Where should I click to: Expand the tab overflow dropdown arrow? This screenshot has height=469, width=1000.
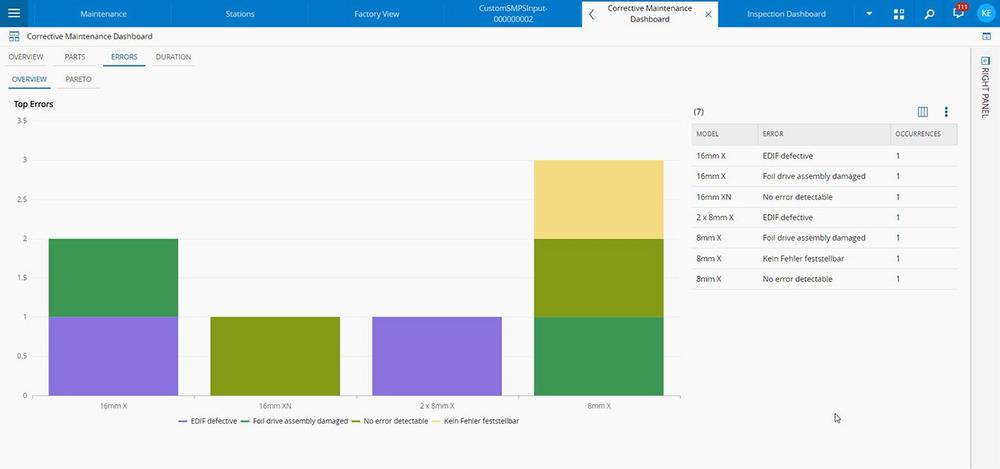coord(869,14)
